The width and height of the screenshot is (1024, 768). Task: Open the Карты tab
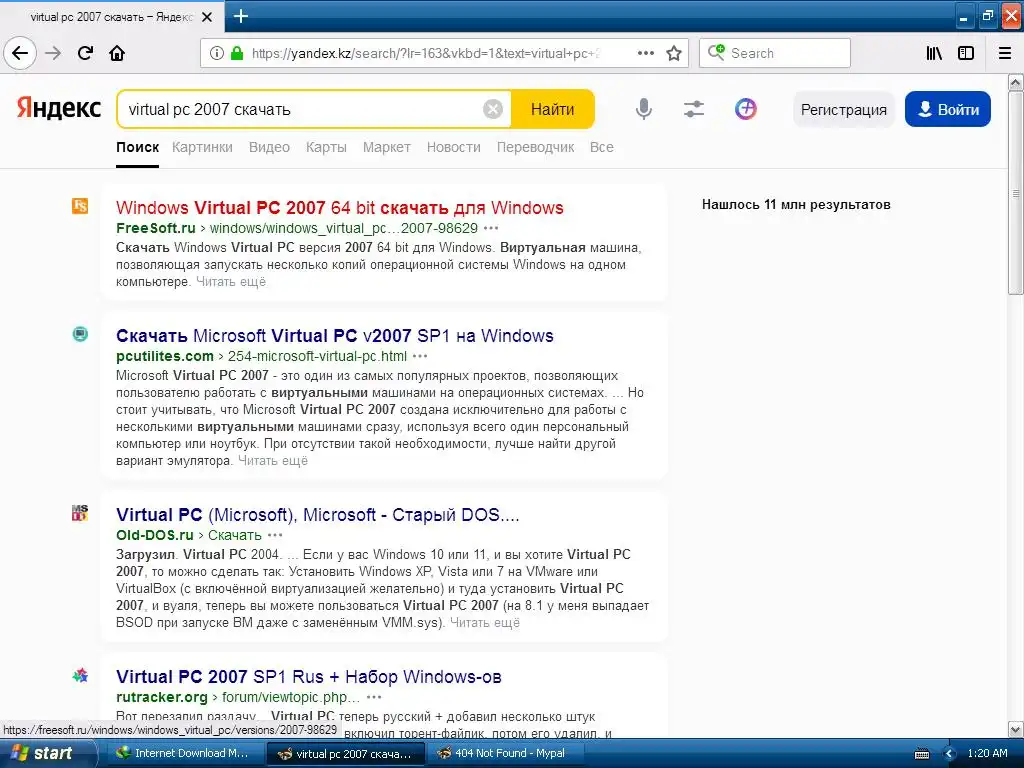326,147
